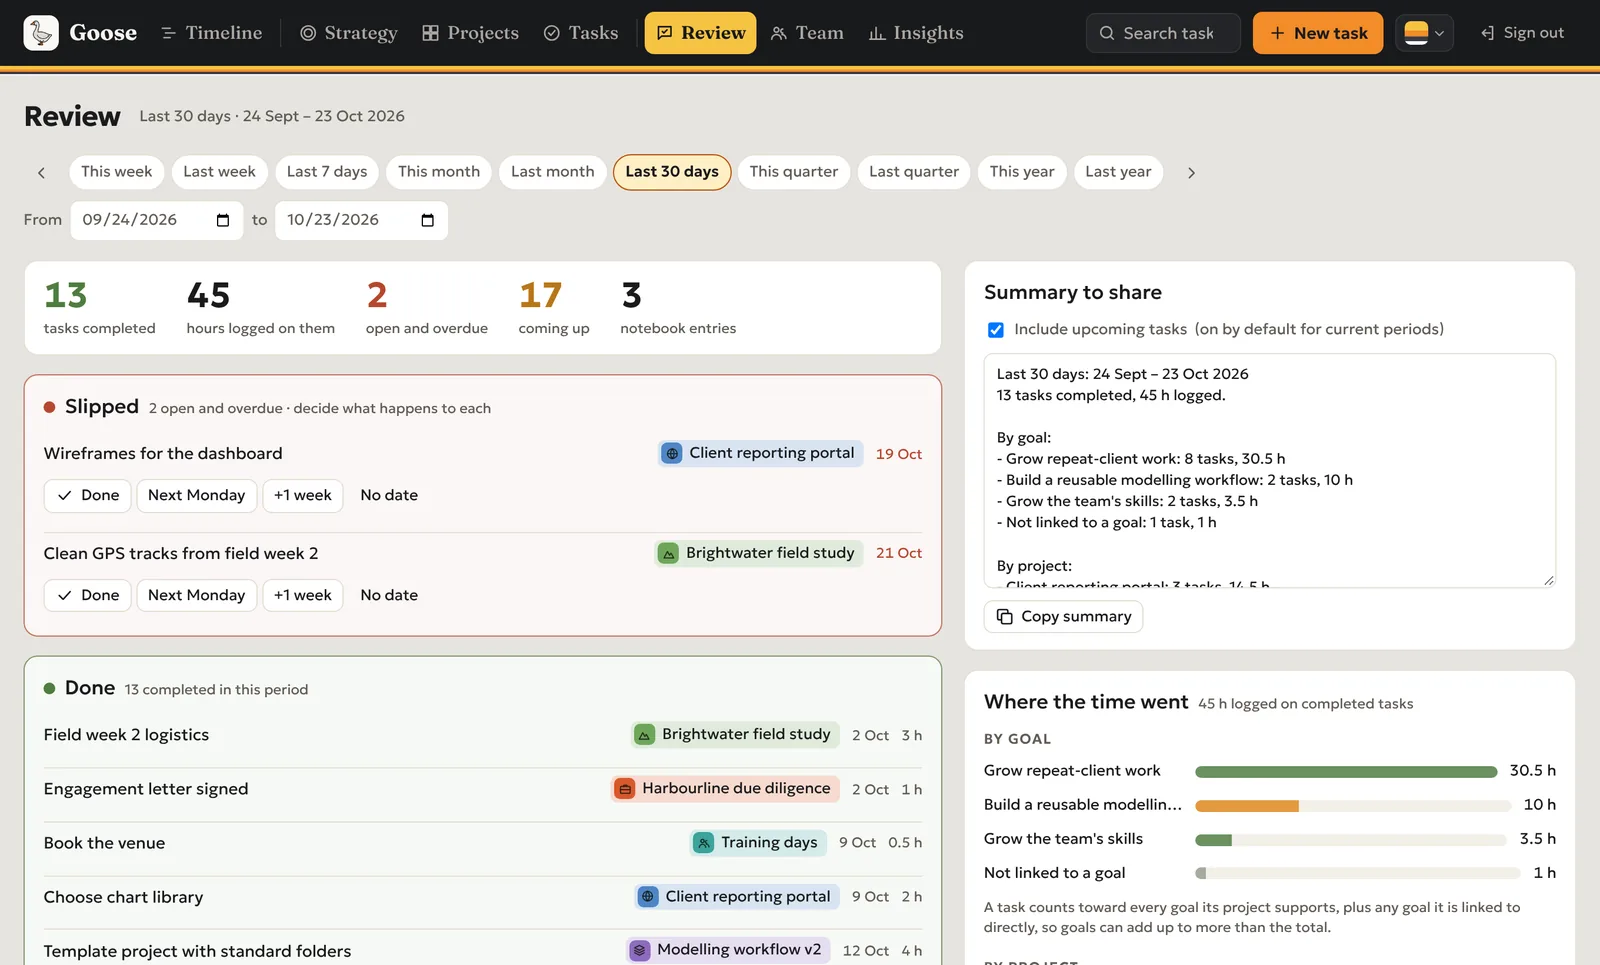Open the Insights page

(x=916, y=33)
